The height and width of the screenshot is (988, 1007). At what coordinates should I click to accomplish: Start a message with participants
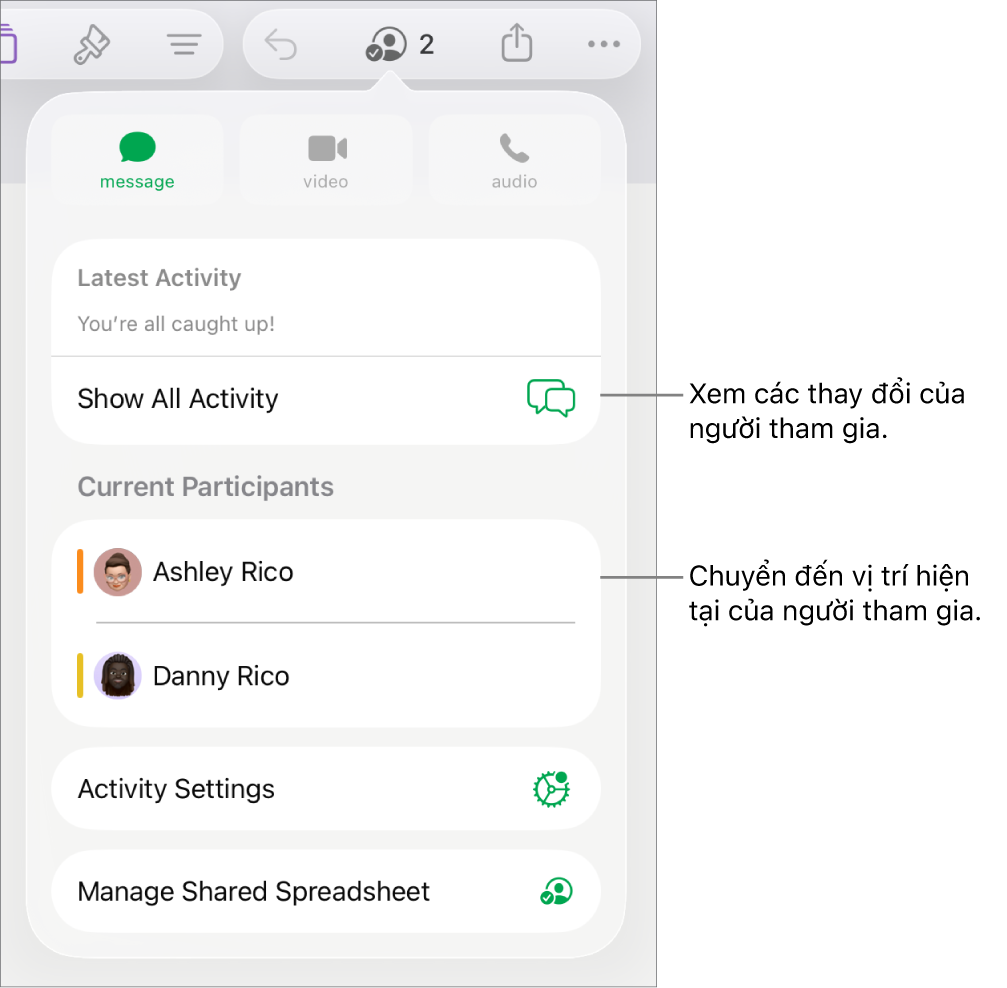137,160
